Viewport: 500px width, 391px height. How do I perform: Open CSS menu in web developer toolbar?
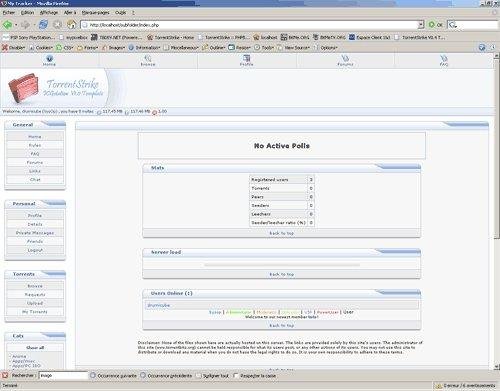pos(65,48)
